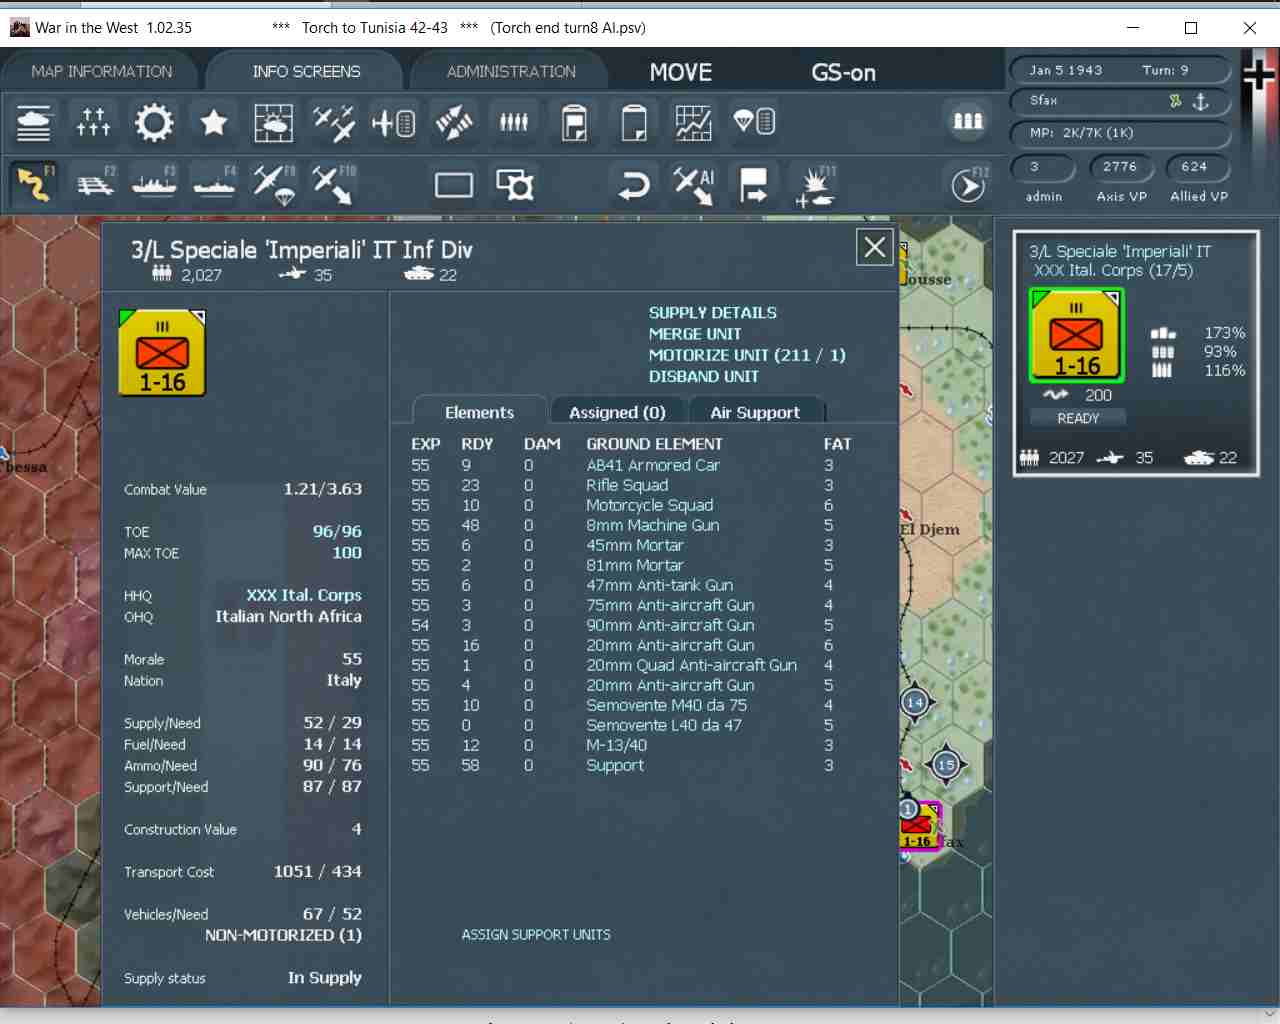
Task: Change the MAX TOE value 100
Action: click(347, 553)
